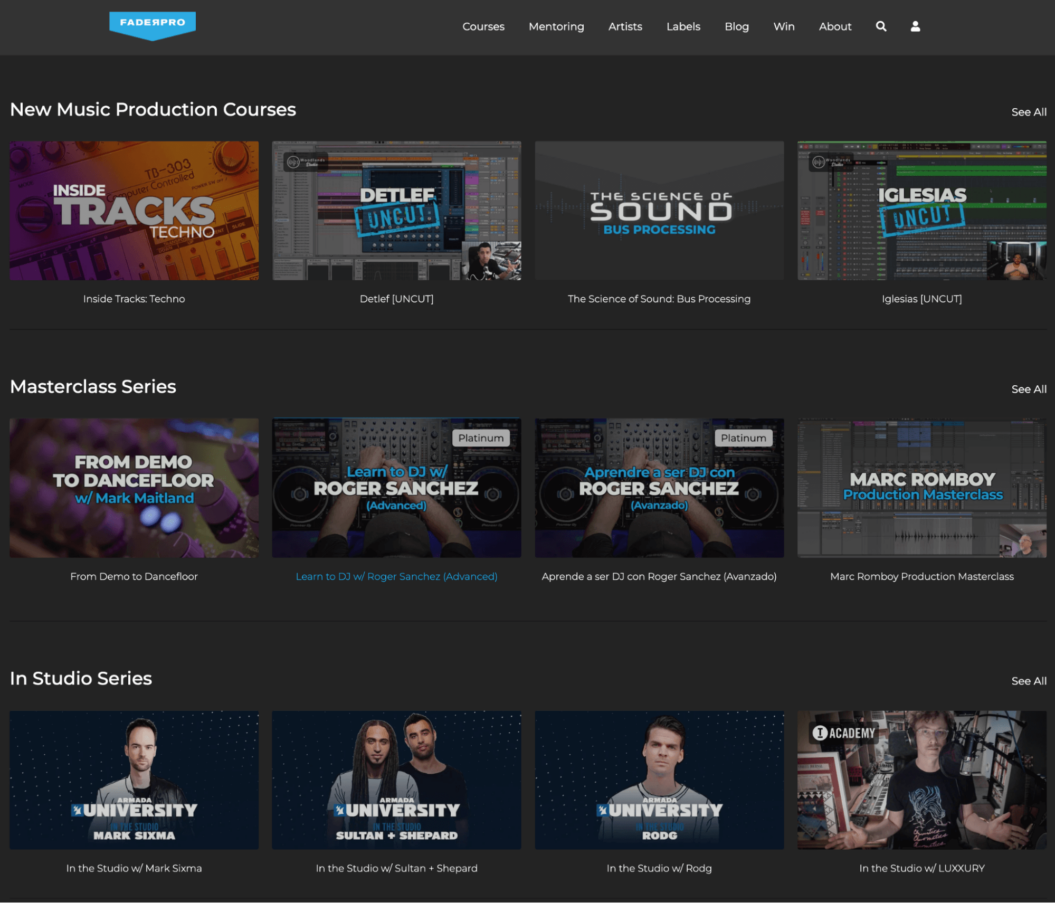Click the 'From Demo to Dancefloor' title
The image size is (1055, 903).
pos(134,576)
